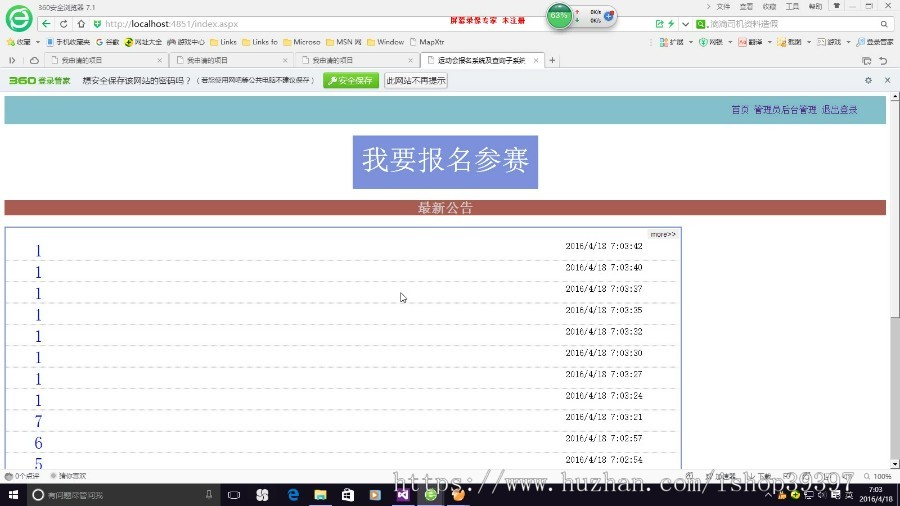Open the Extensions toolbar item

pos(672,42)
